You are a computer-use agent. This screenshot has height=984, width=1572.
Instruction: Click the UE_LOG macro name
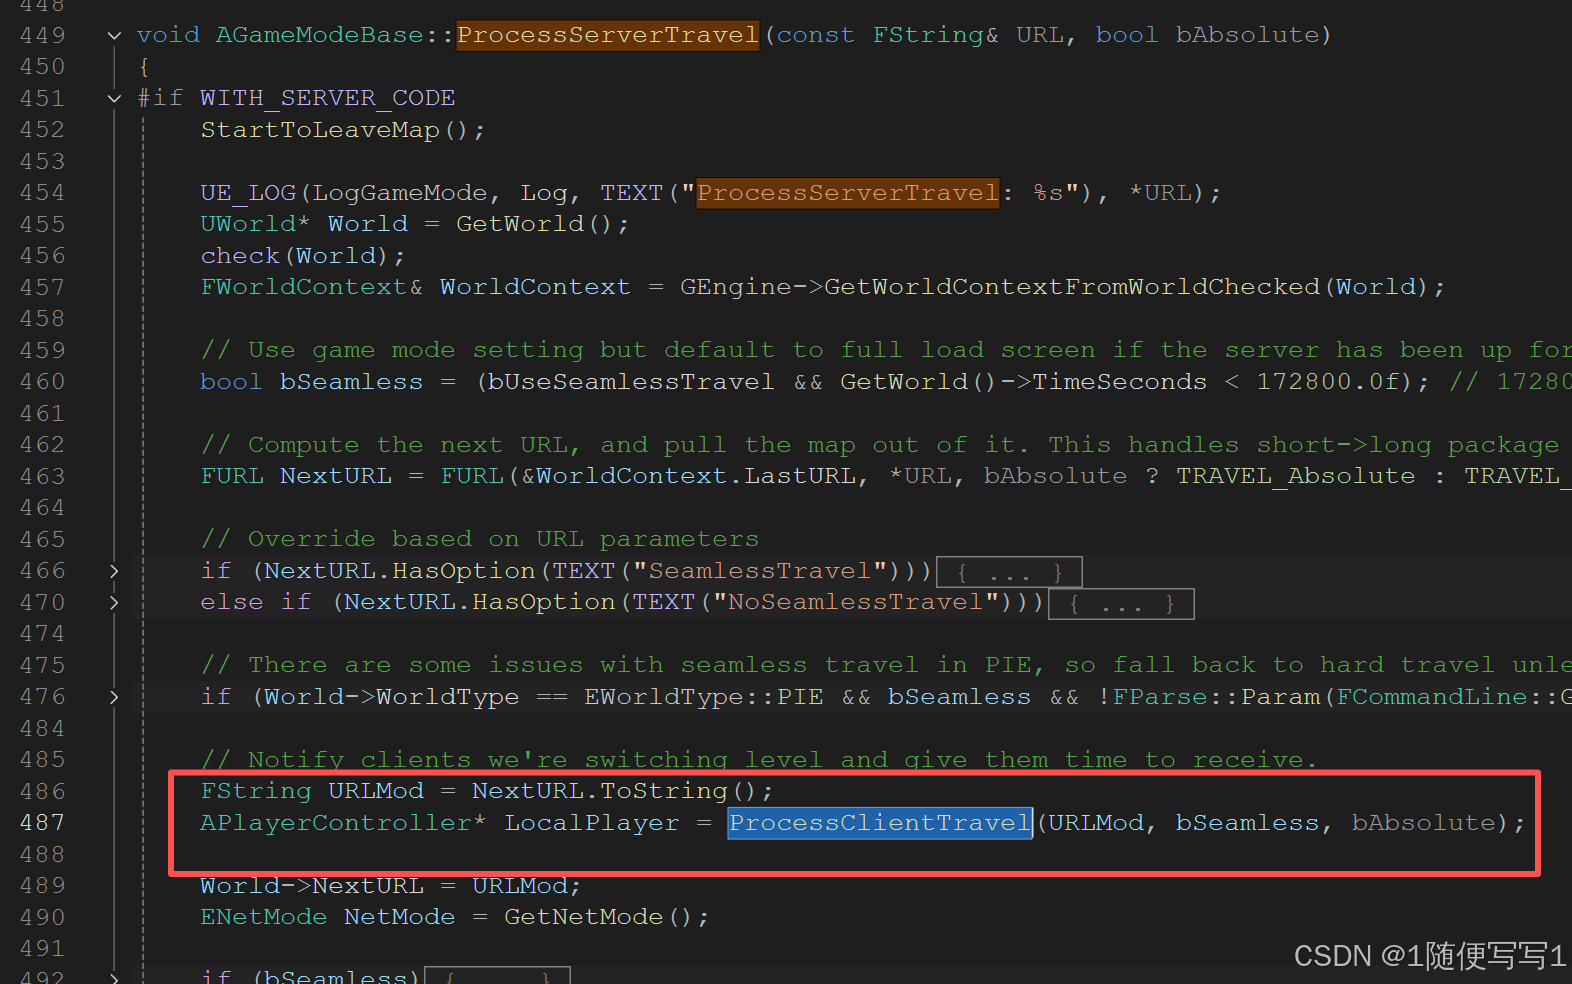pos(248,193)
